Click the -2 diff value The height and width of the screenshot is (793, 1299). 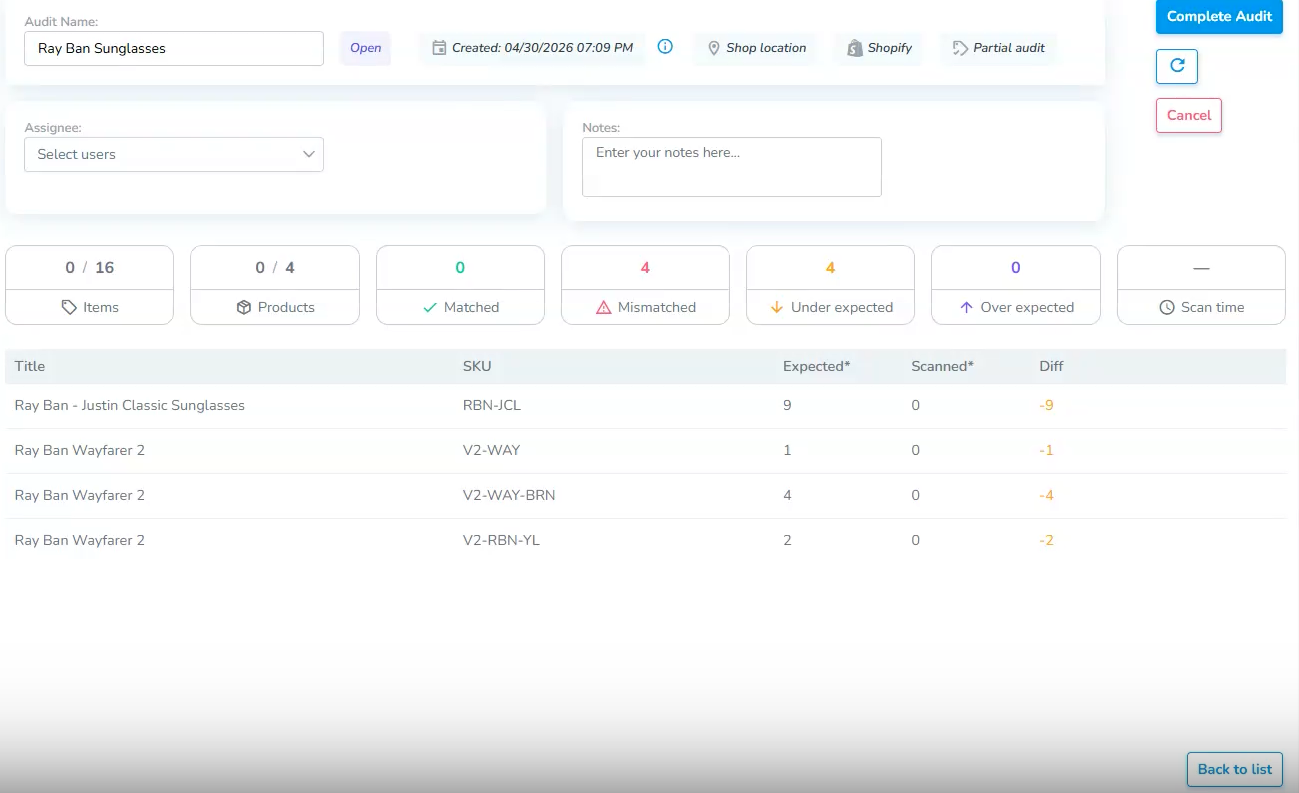(1046, 540)
